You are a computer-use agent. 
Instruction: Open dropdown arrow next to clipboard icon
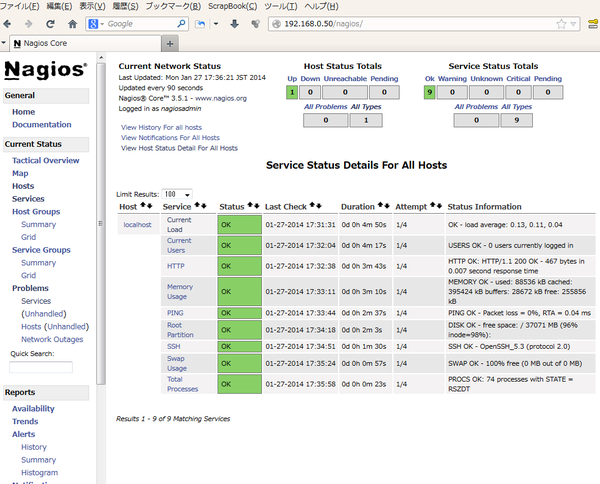216,24
